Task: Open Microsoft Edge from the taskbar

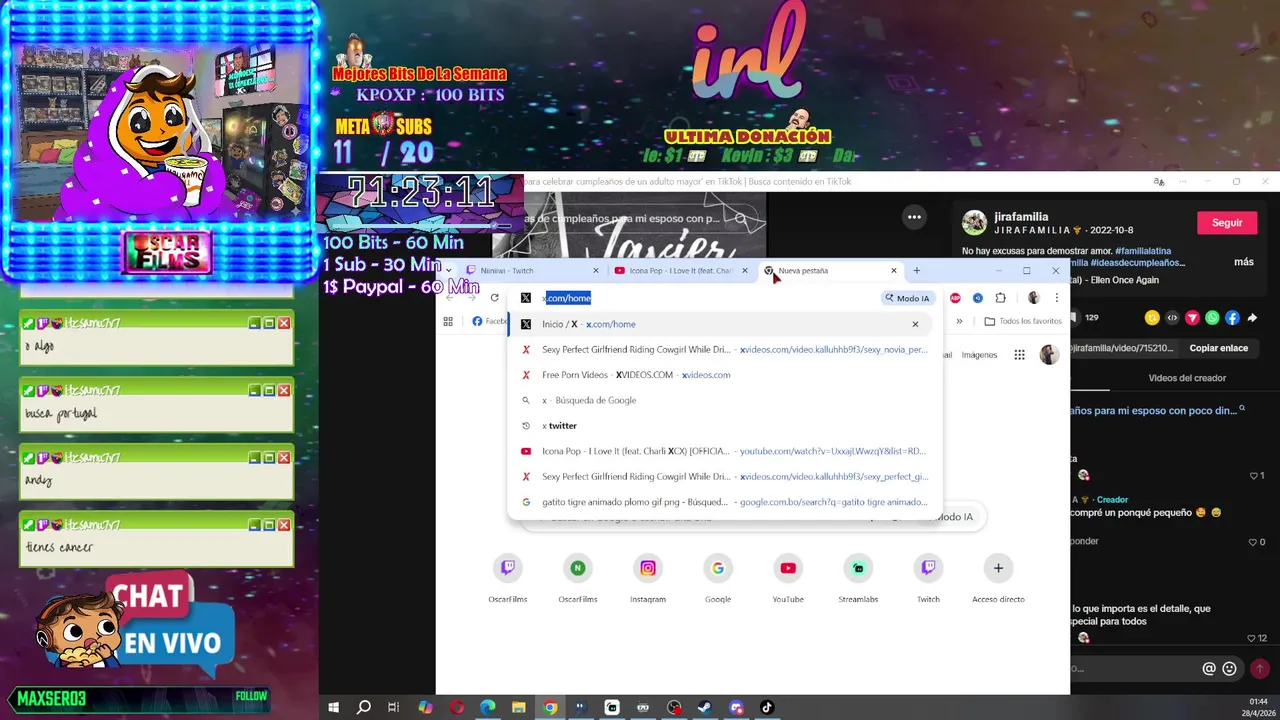Action: tap(487, 707)
